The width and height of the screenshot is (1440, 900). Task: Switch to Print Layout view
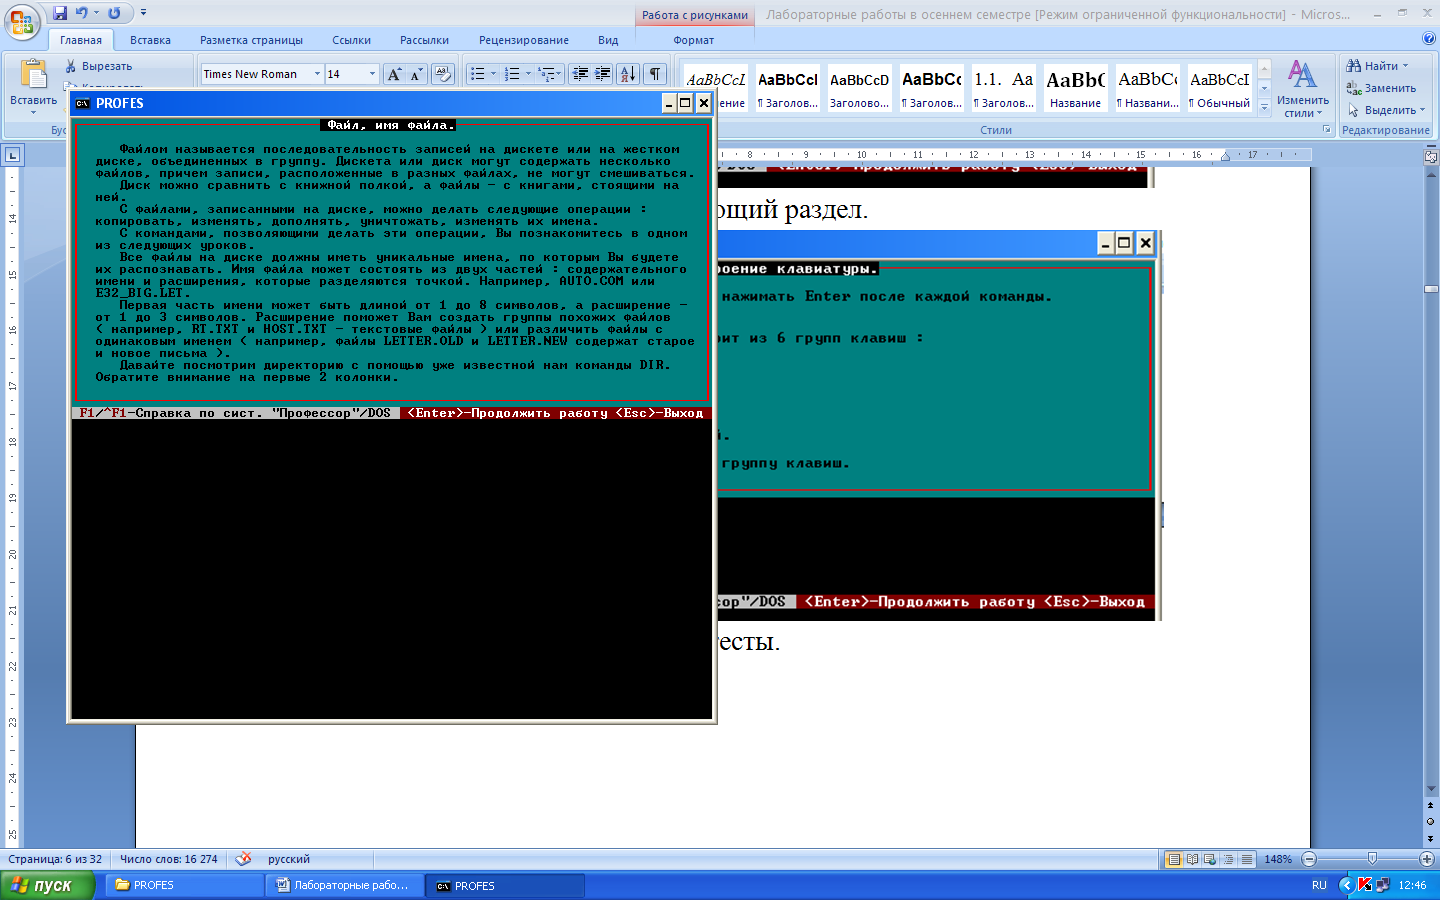click(1174, 859)
